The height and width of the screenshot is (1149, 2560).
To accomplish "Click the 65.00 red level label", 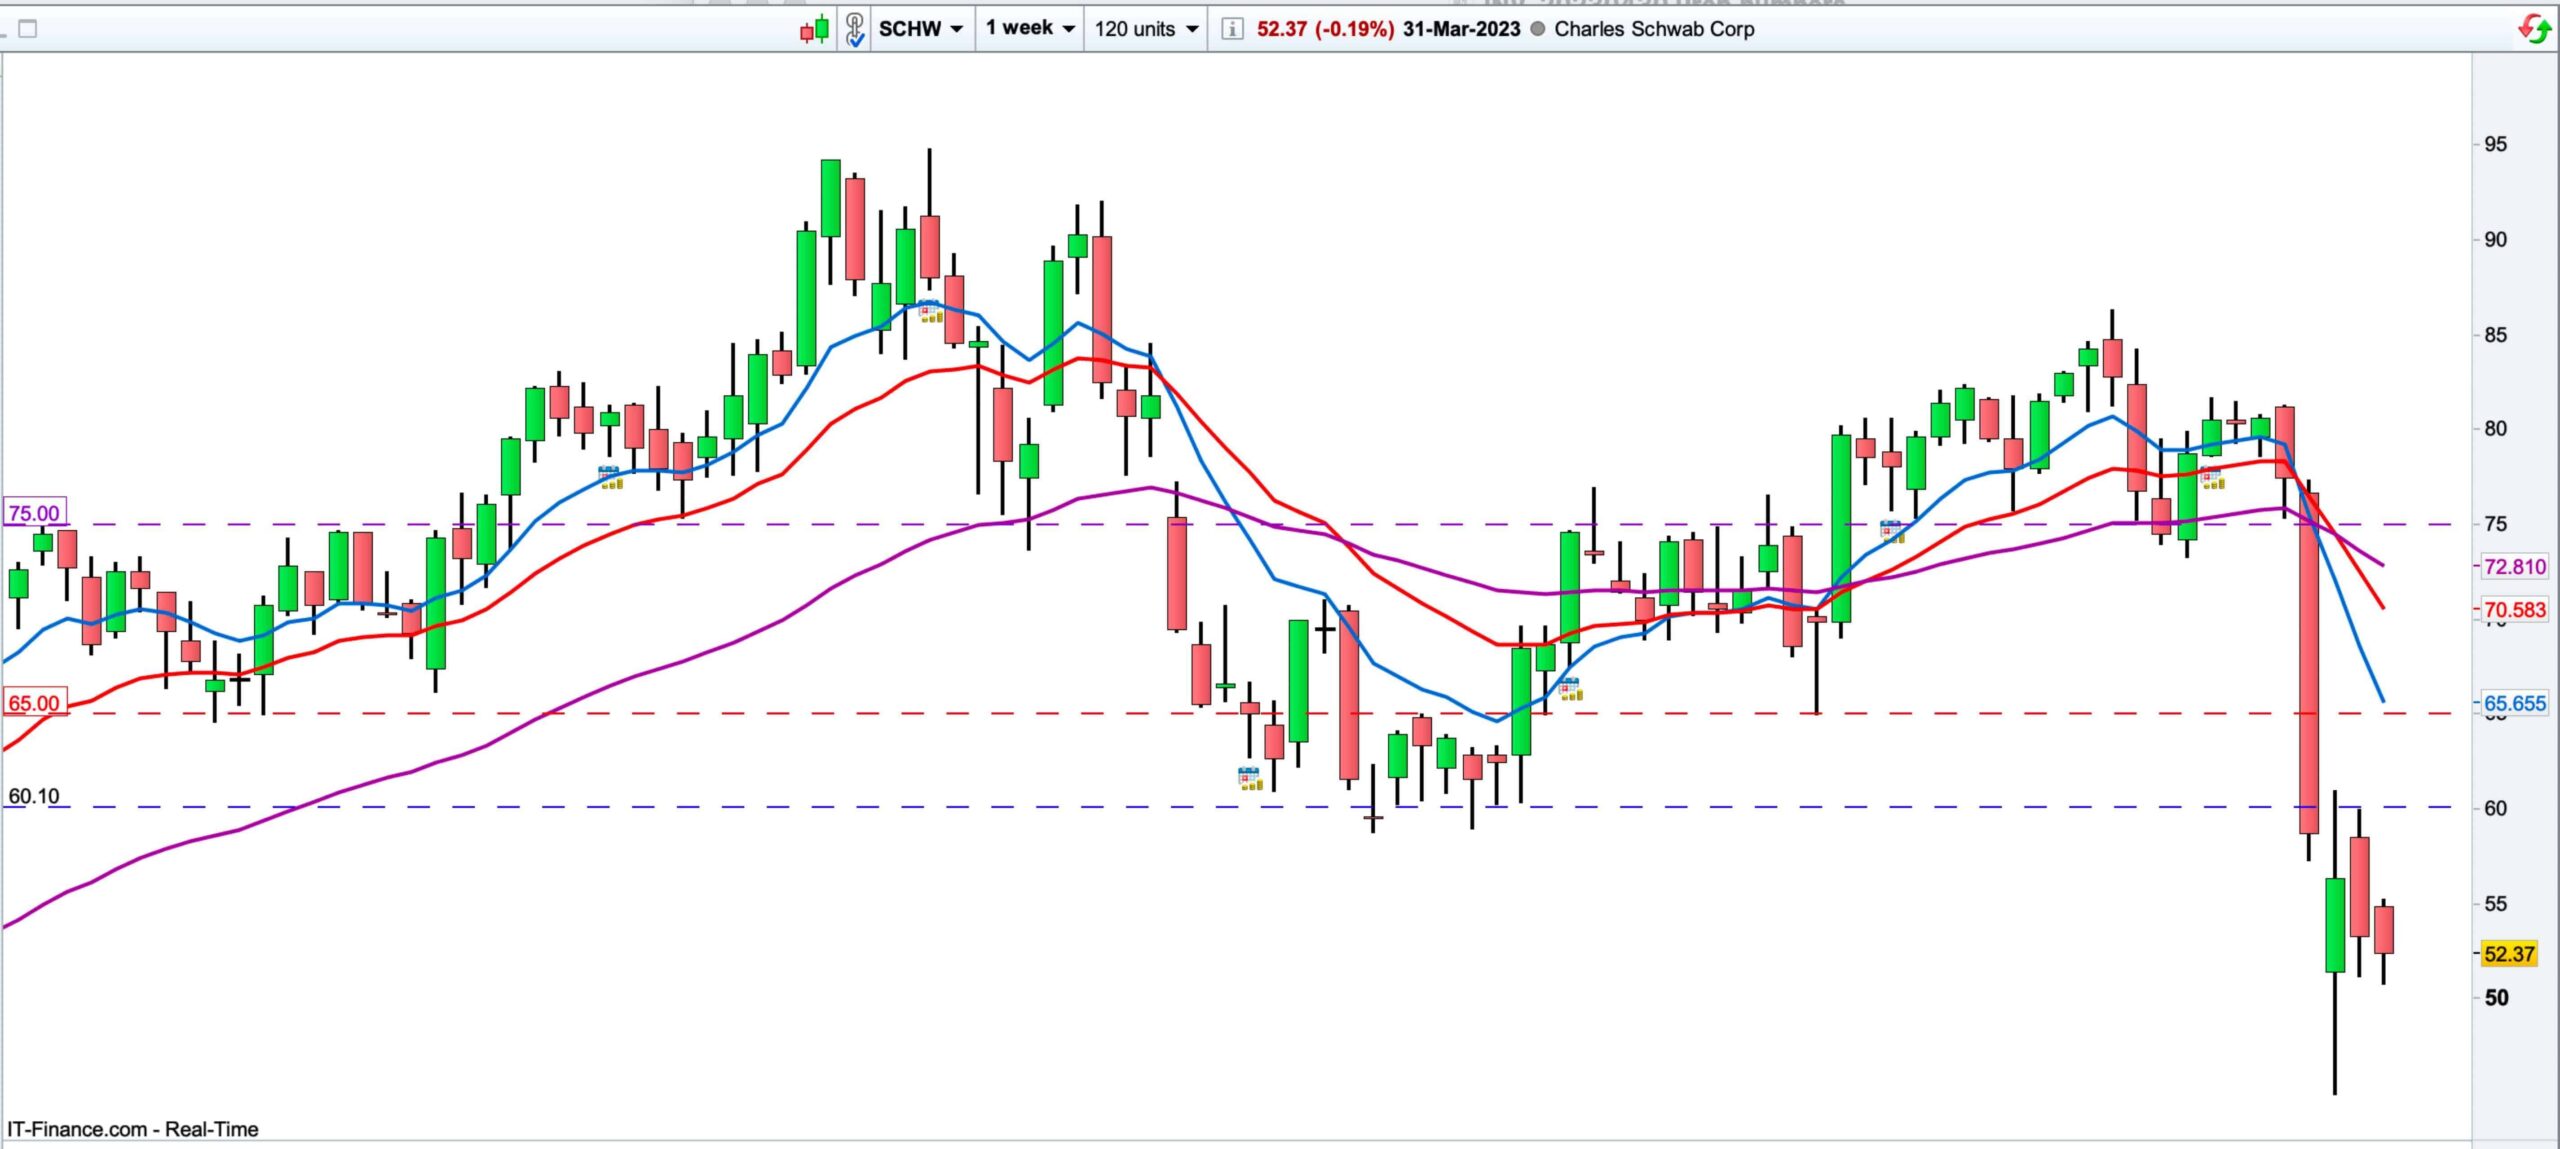I will (34, 703).
